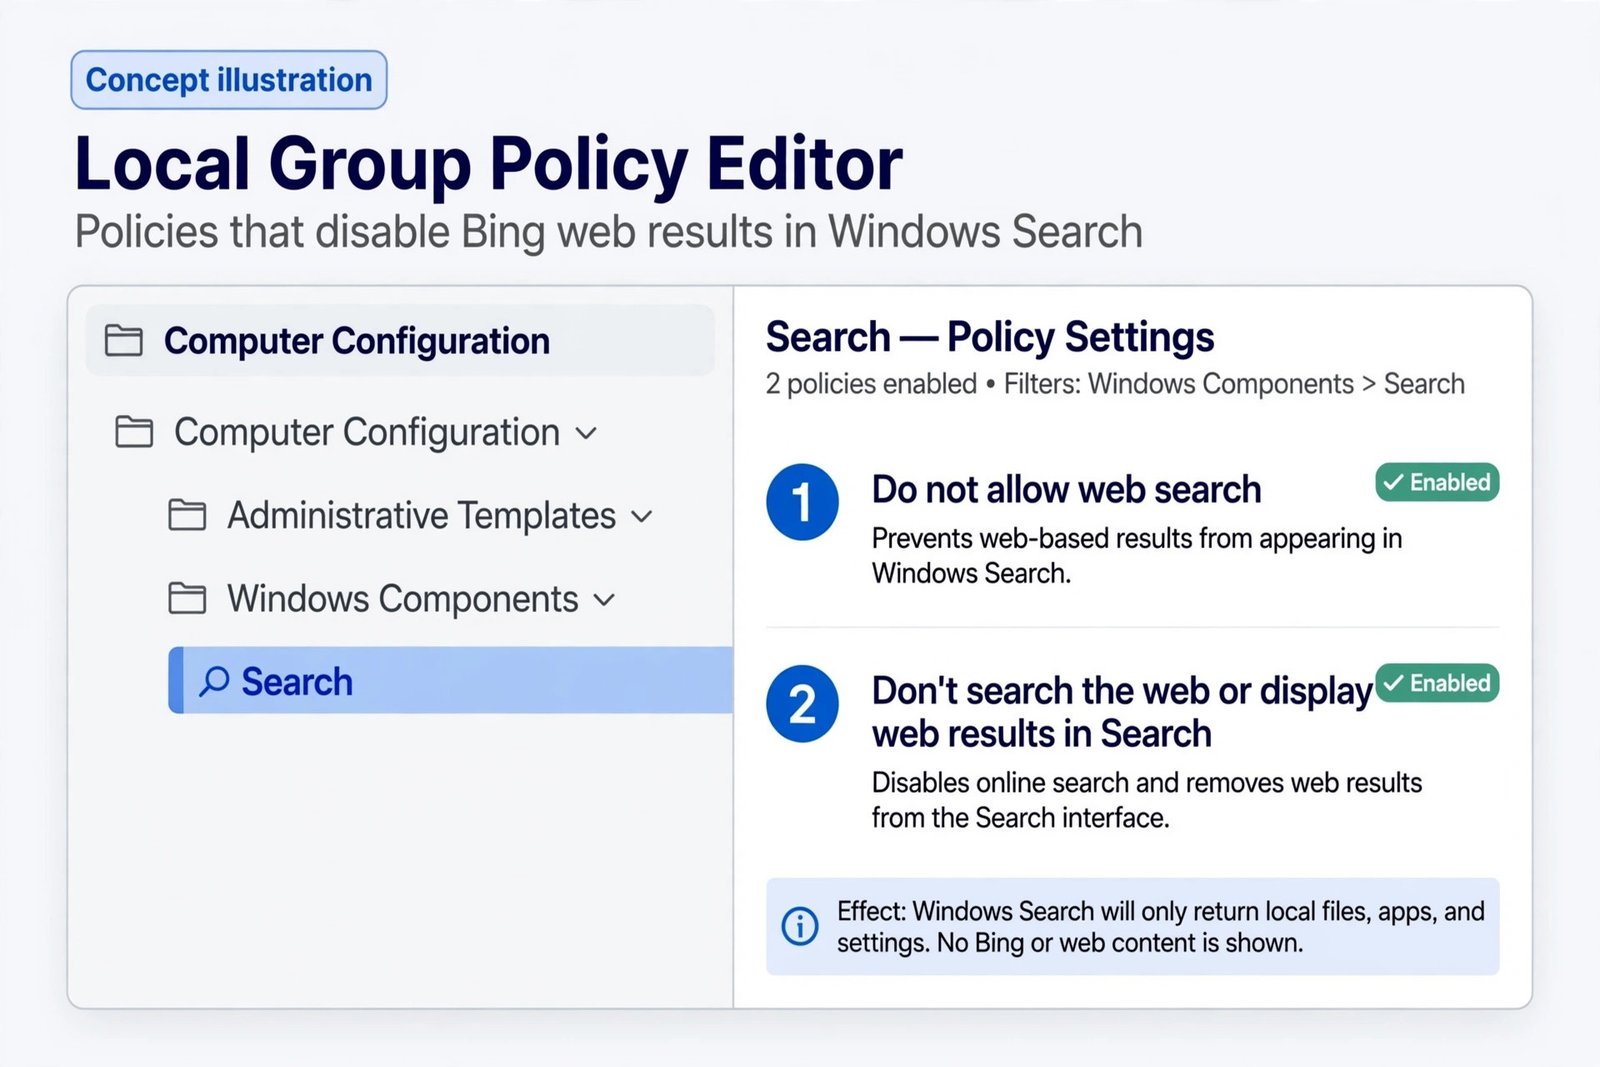The width and height of the screenshot is (1600, 1067).
Task: Collapse Administrative Templates with its chevron
Action: [x=642, y=517]
